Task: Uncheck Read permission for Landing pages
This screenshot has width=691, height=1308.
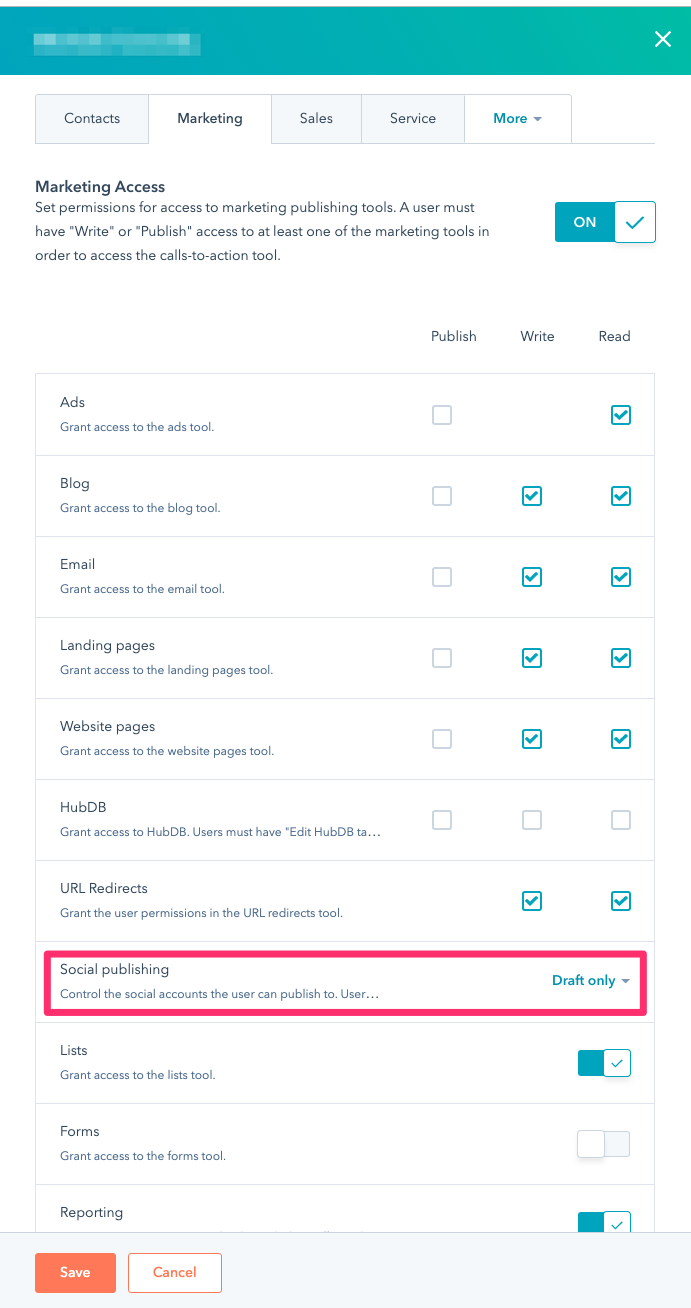Action: tap(621, 658)
